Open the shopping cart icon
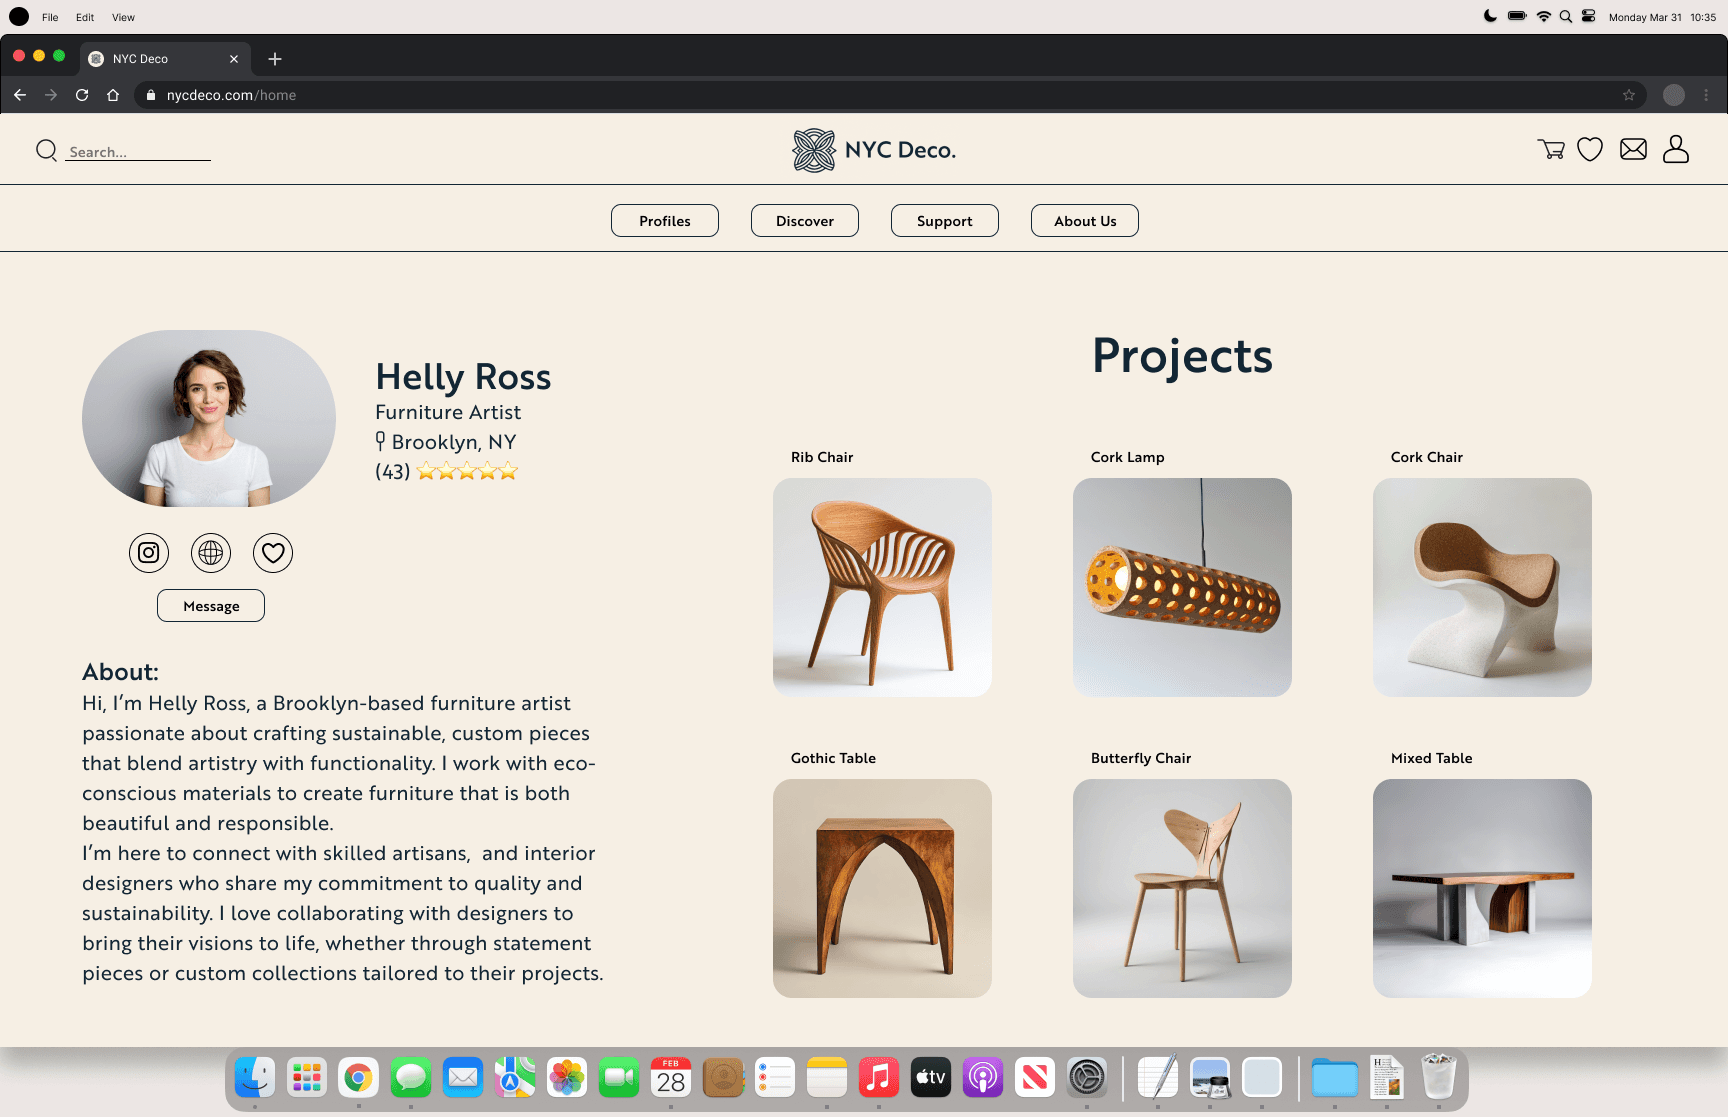 click(x=1551, y=149)
